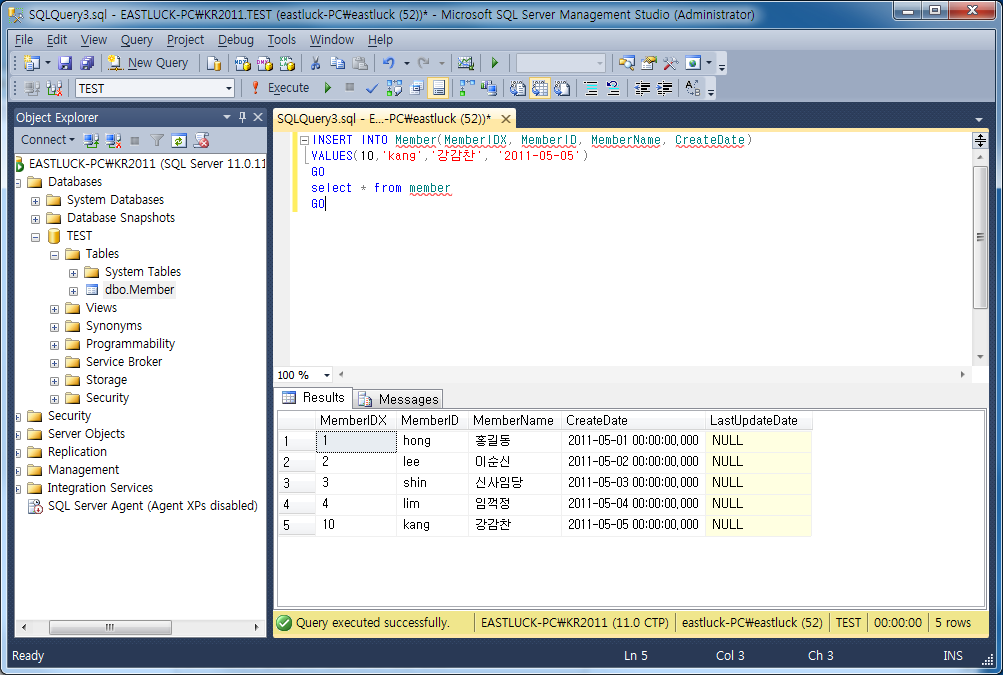
Task: Click the green Debug arrow beside Execute
Action: 328,88
